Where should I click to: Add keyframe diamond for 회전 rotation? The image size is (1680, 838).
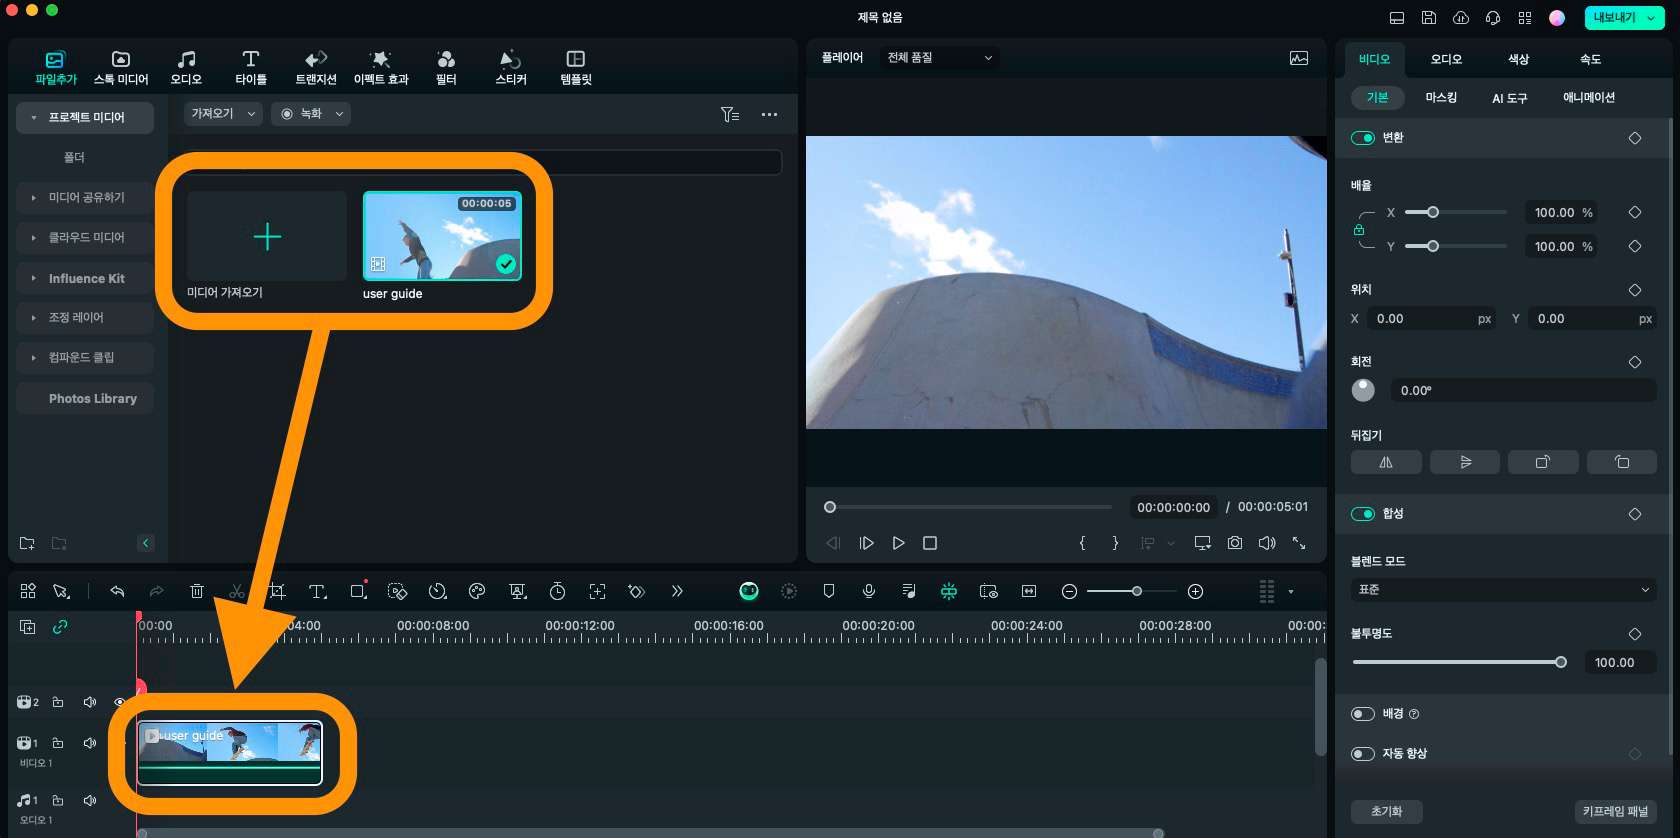[1635, 362]
